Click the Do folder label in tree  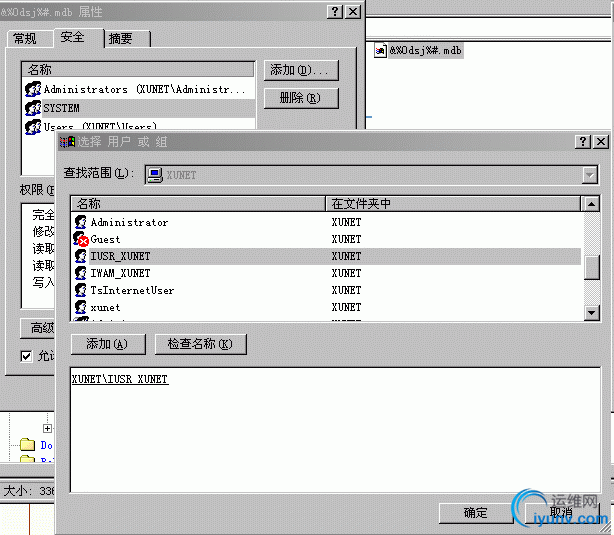[x=47, y=445]
